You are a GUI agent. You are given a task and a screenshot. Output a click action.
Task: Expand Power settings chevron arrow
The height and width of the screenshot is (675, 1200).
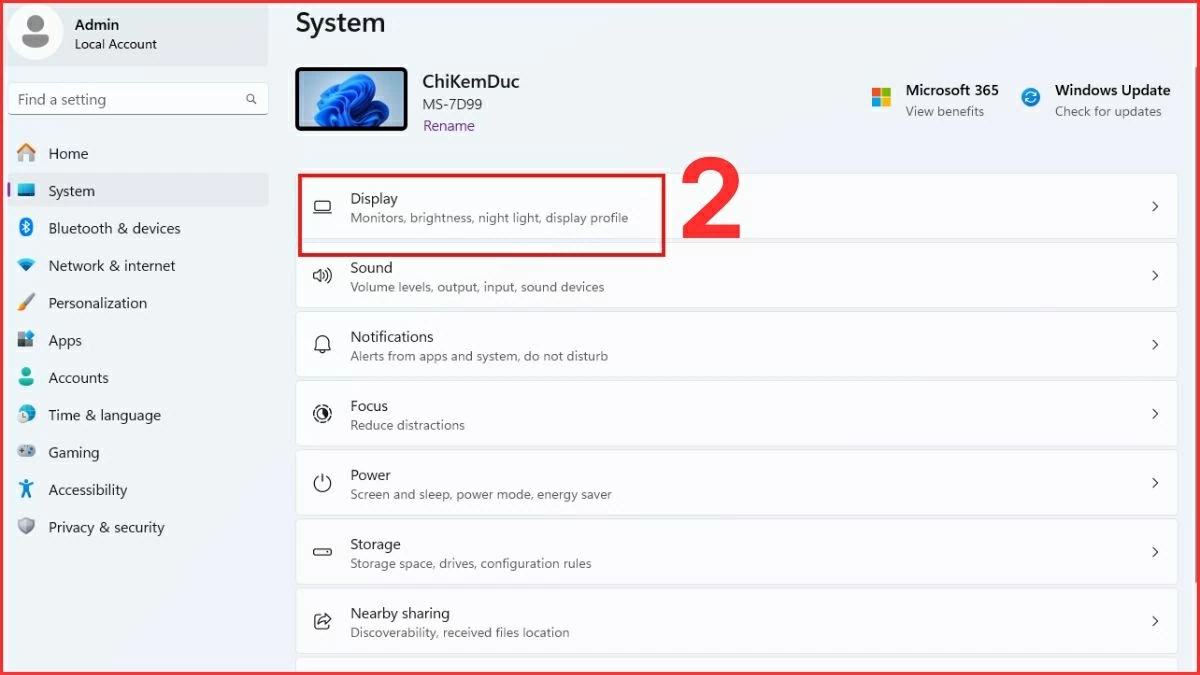(x=1155, y=483)
